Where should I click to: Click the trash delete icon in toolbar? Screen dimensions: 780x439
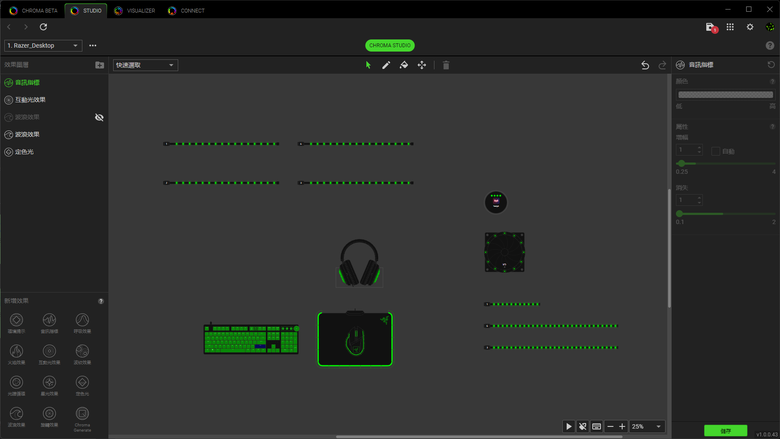click(446, 65)
